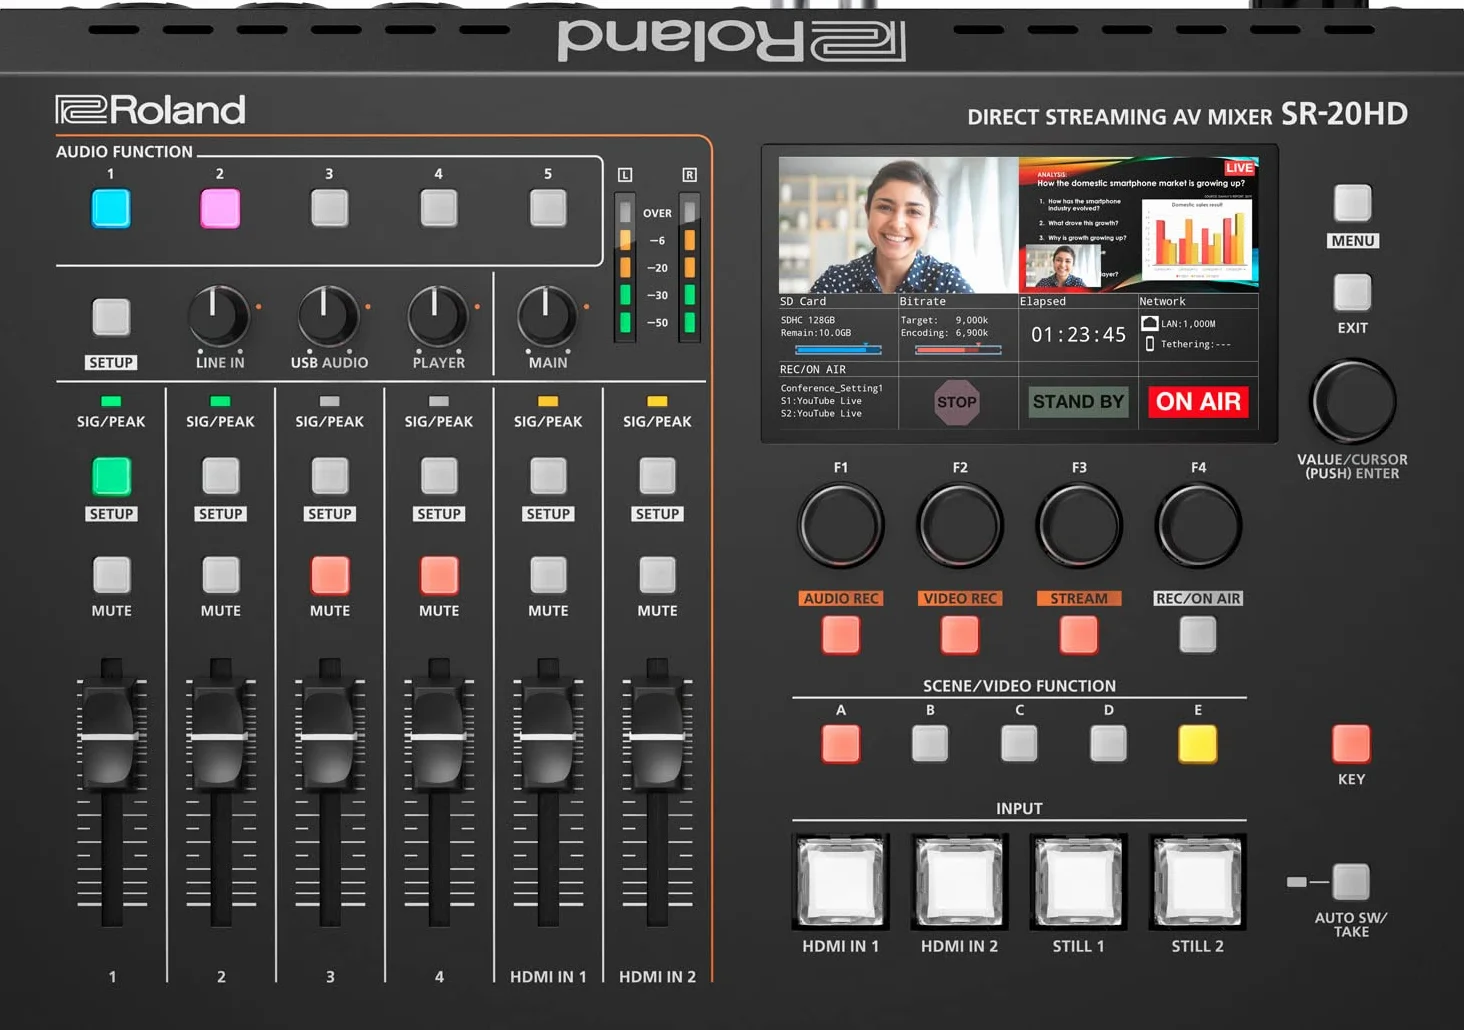Screen dimensions: 1464x1030
Task: Tap Audio Function button 4
Action: (438, 209)
